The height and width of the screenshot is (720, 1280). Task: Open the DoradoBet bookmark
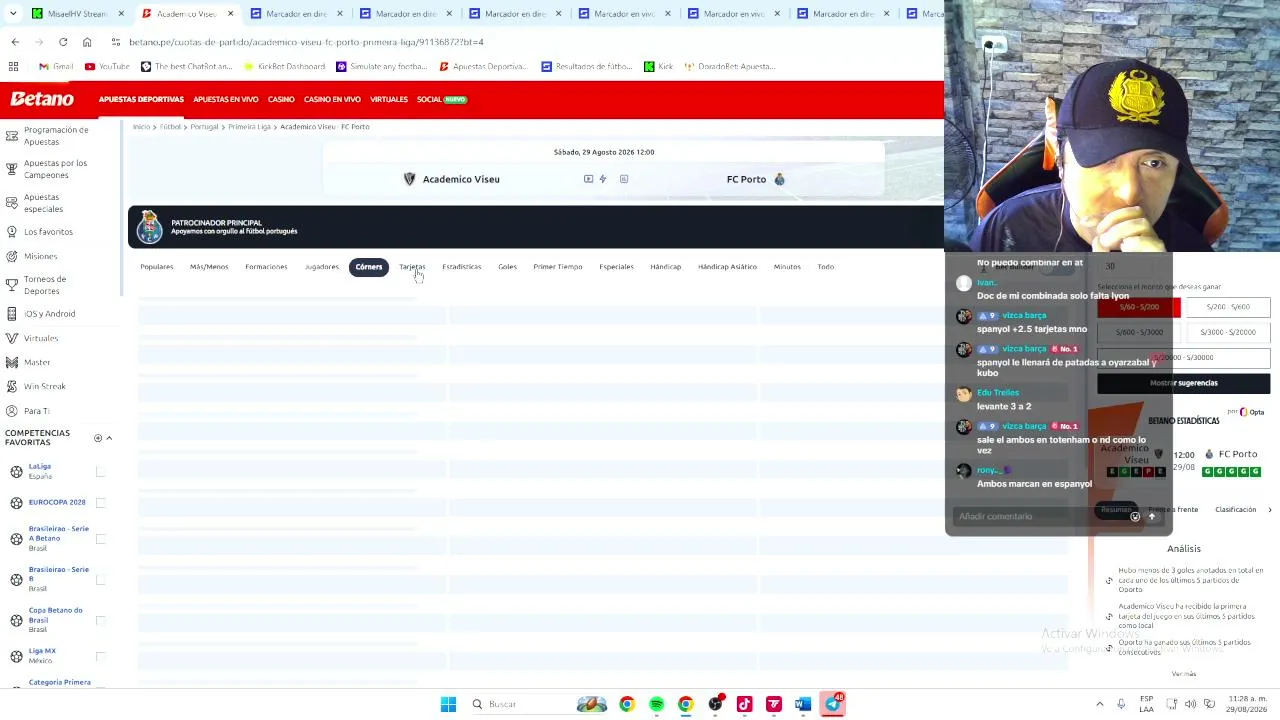click(730, 66)
